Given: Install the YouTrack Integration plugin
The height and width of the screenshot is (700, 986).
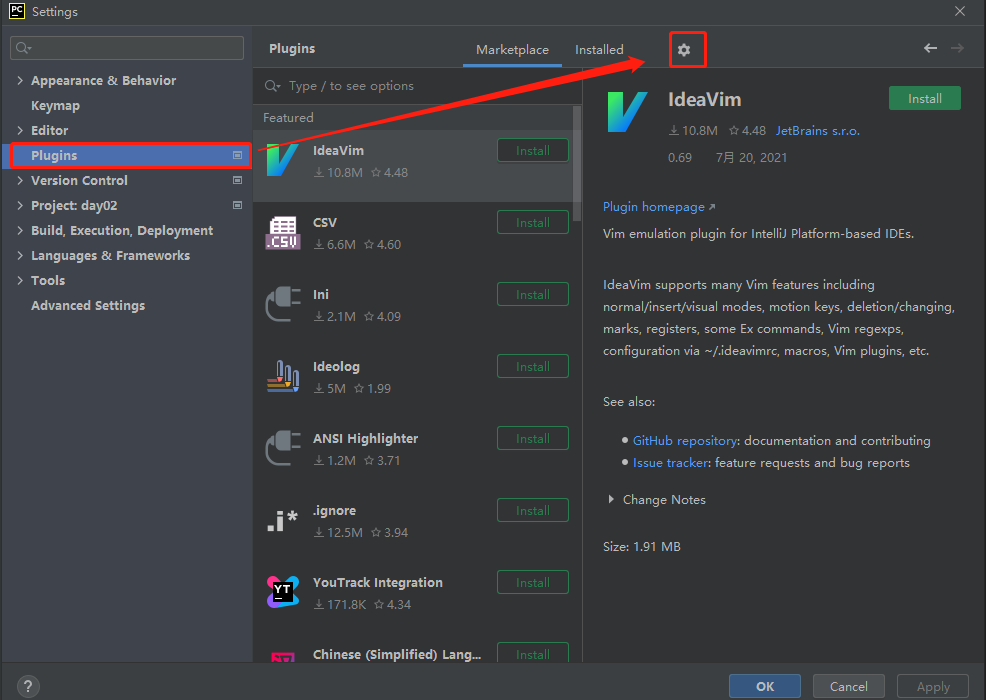Looking at the screenshot, I should click(533, 582).
